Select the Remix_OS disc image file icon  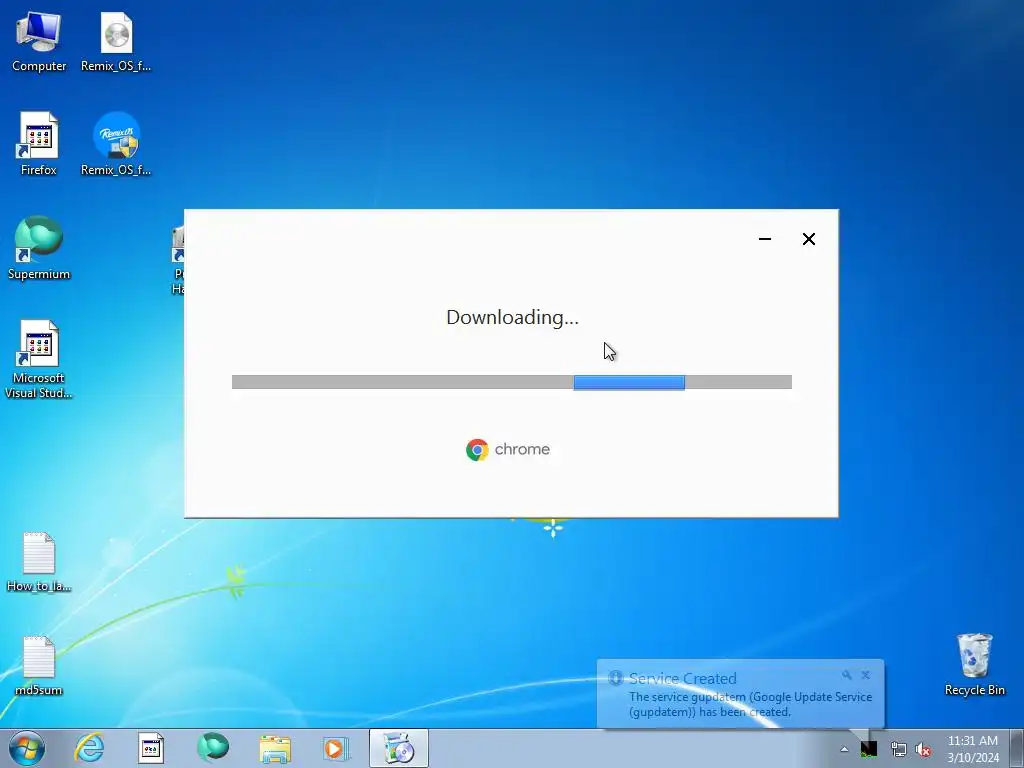pos(116,42)
